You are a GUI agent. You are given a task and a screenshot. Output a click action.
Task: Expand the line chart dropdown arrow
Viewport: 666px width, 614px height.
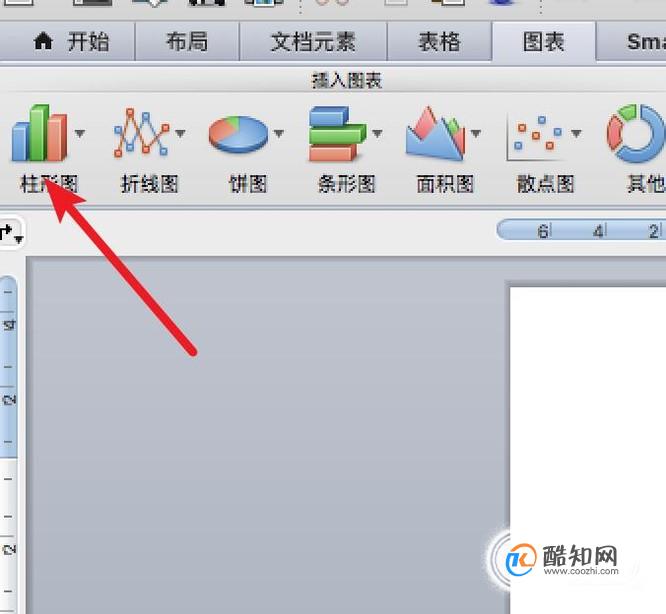click(180, 133)
